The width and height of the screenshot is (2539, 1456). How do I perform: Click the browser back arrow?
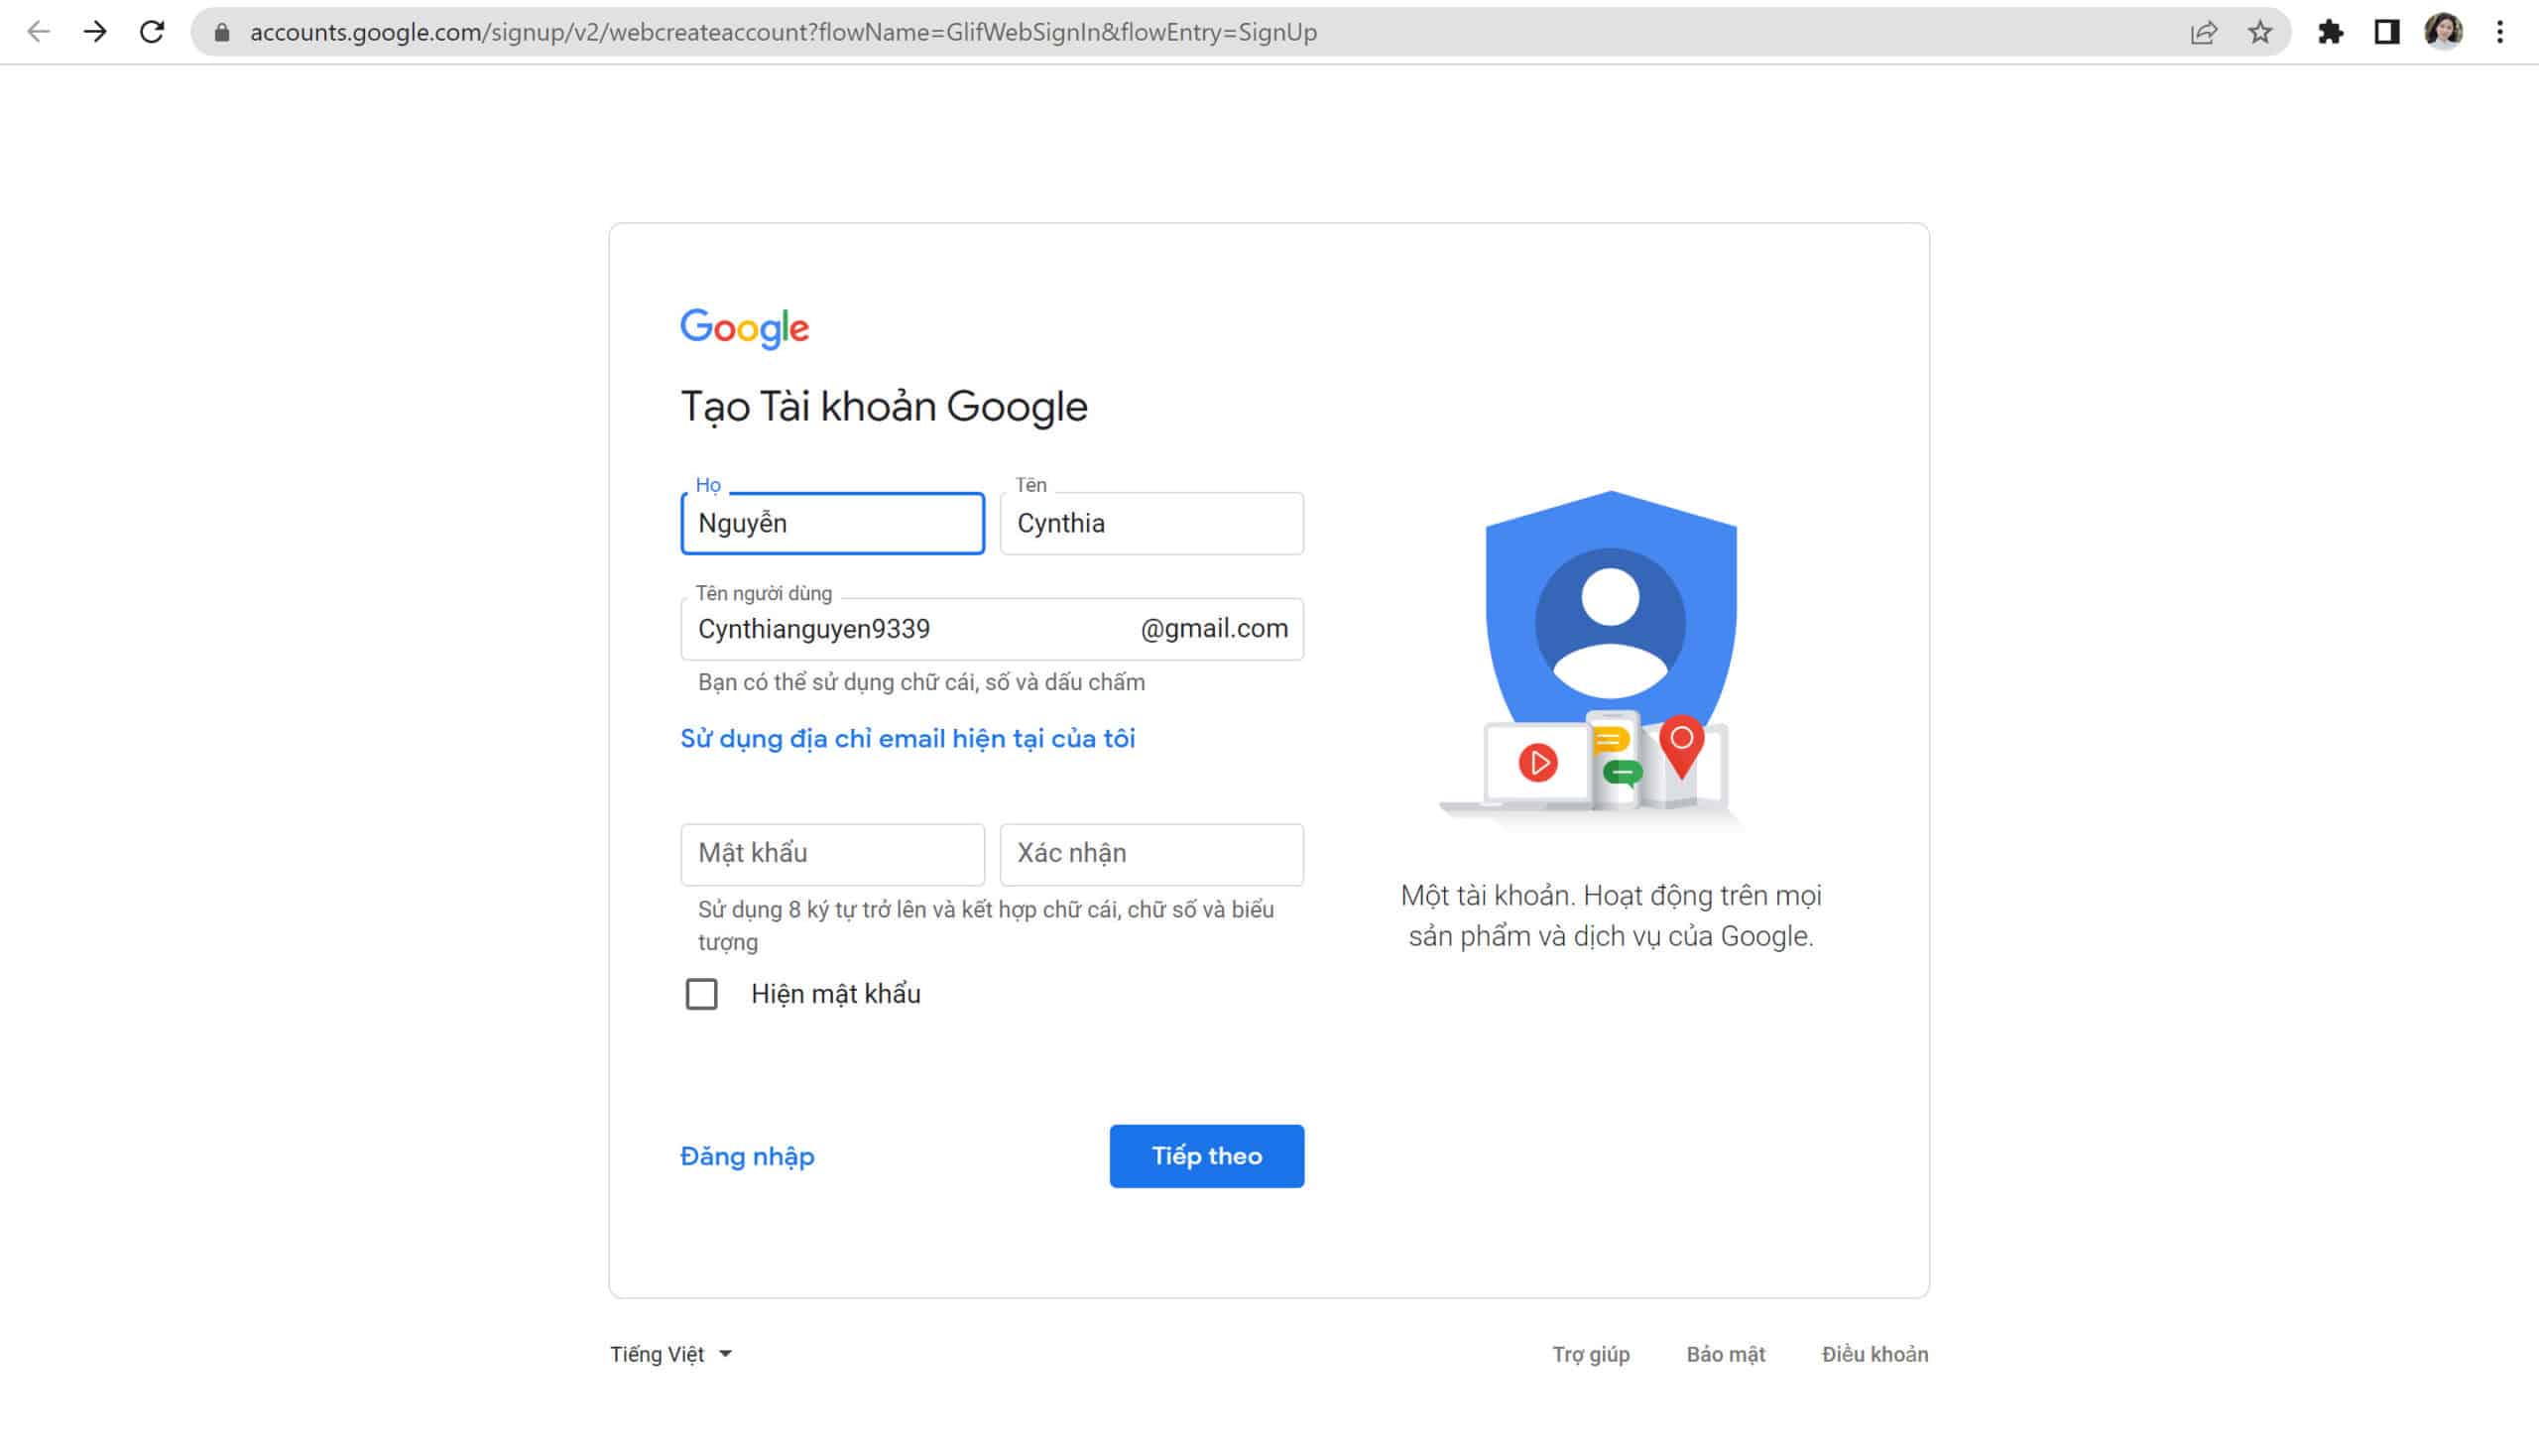click(38, 32)
